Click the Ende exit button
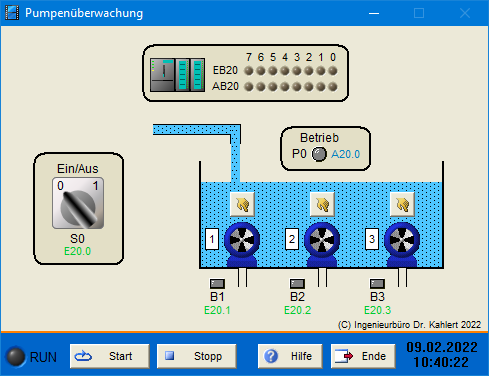 click(x=363, y=356)
